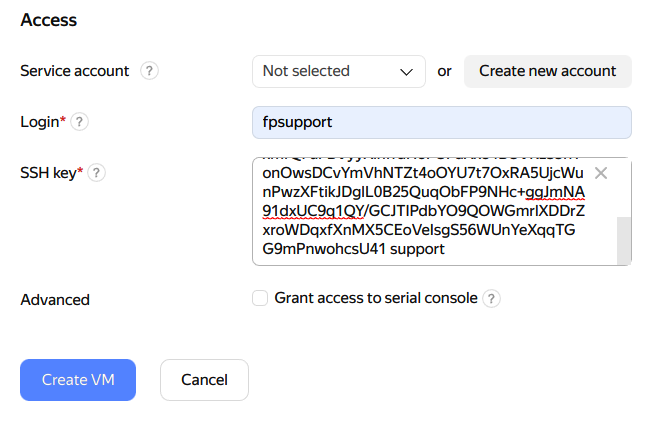Click the 'SSH key' field label text

point(48,173)
